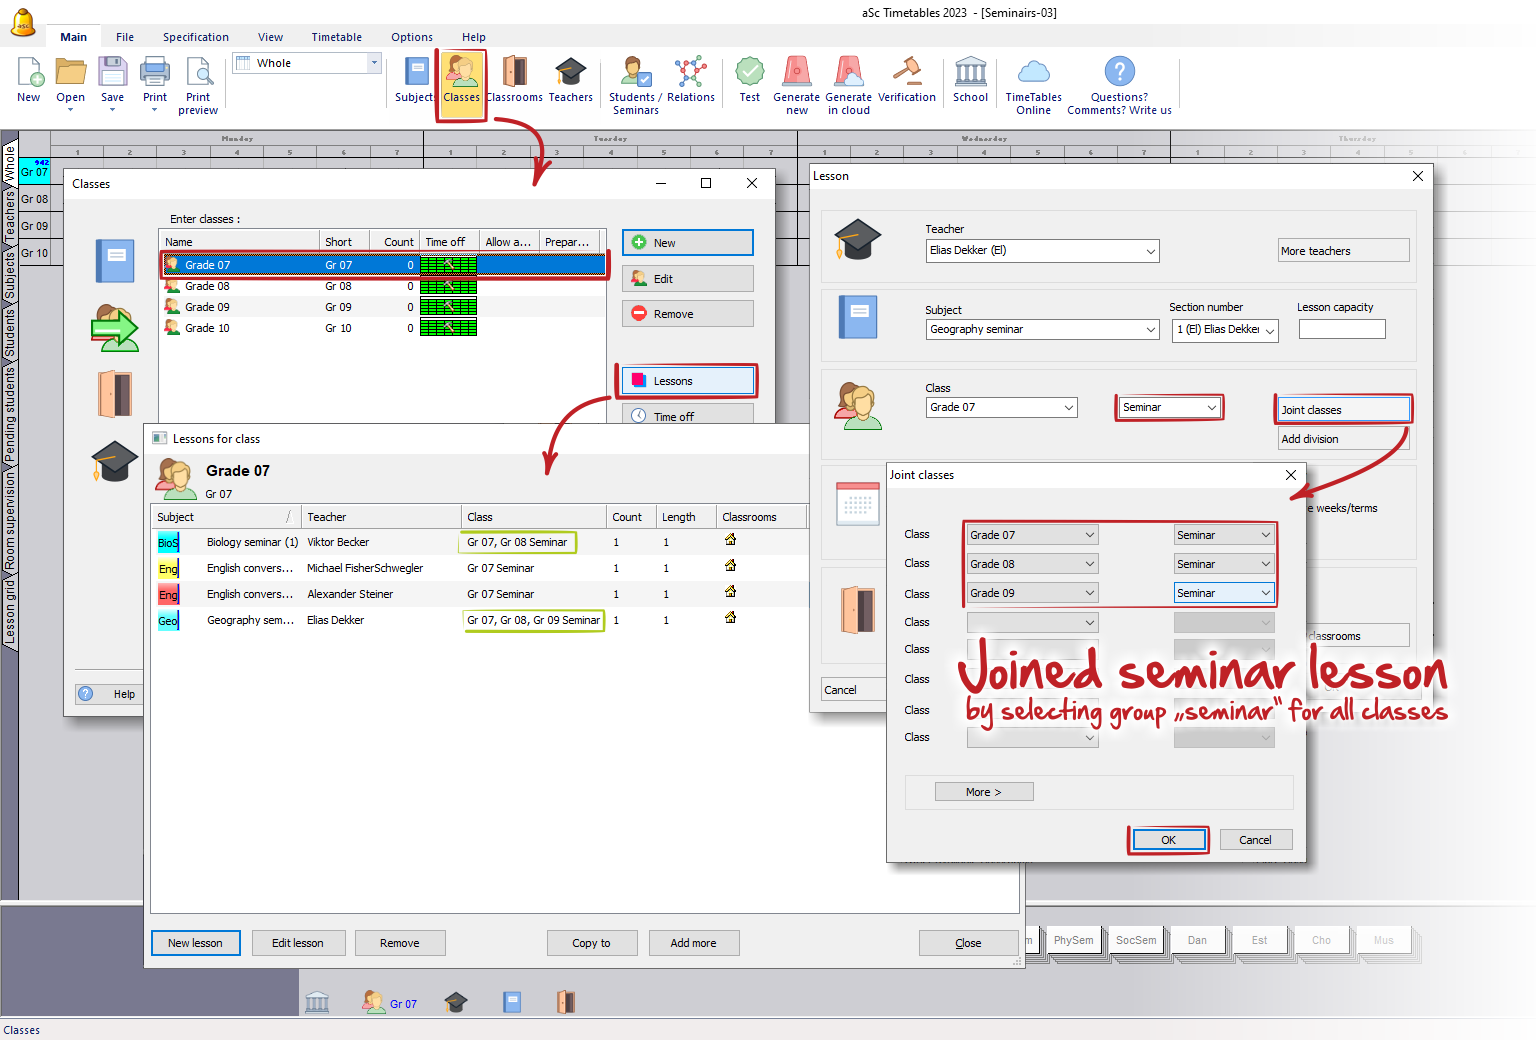Screen dimensions: 1536x1040
Task: Click the school building icon in bottom bar
Action: 317,1001
